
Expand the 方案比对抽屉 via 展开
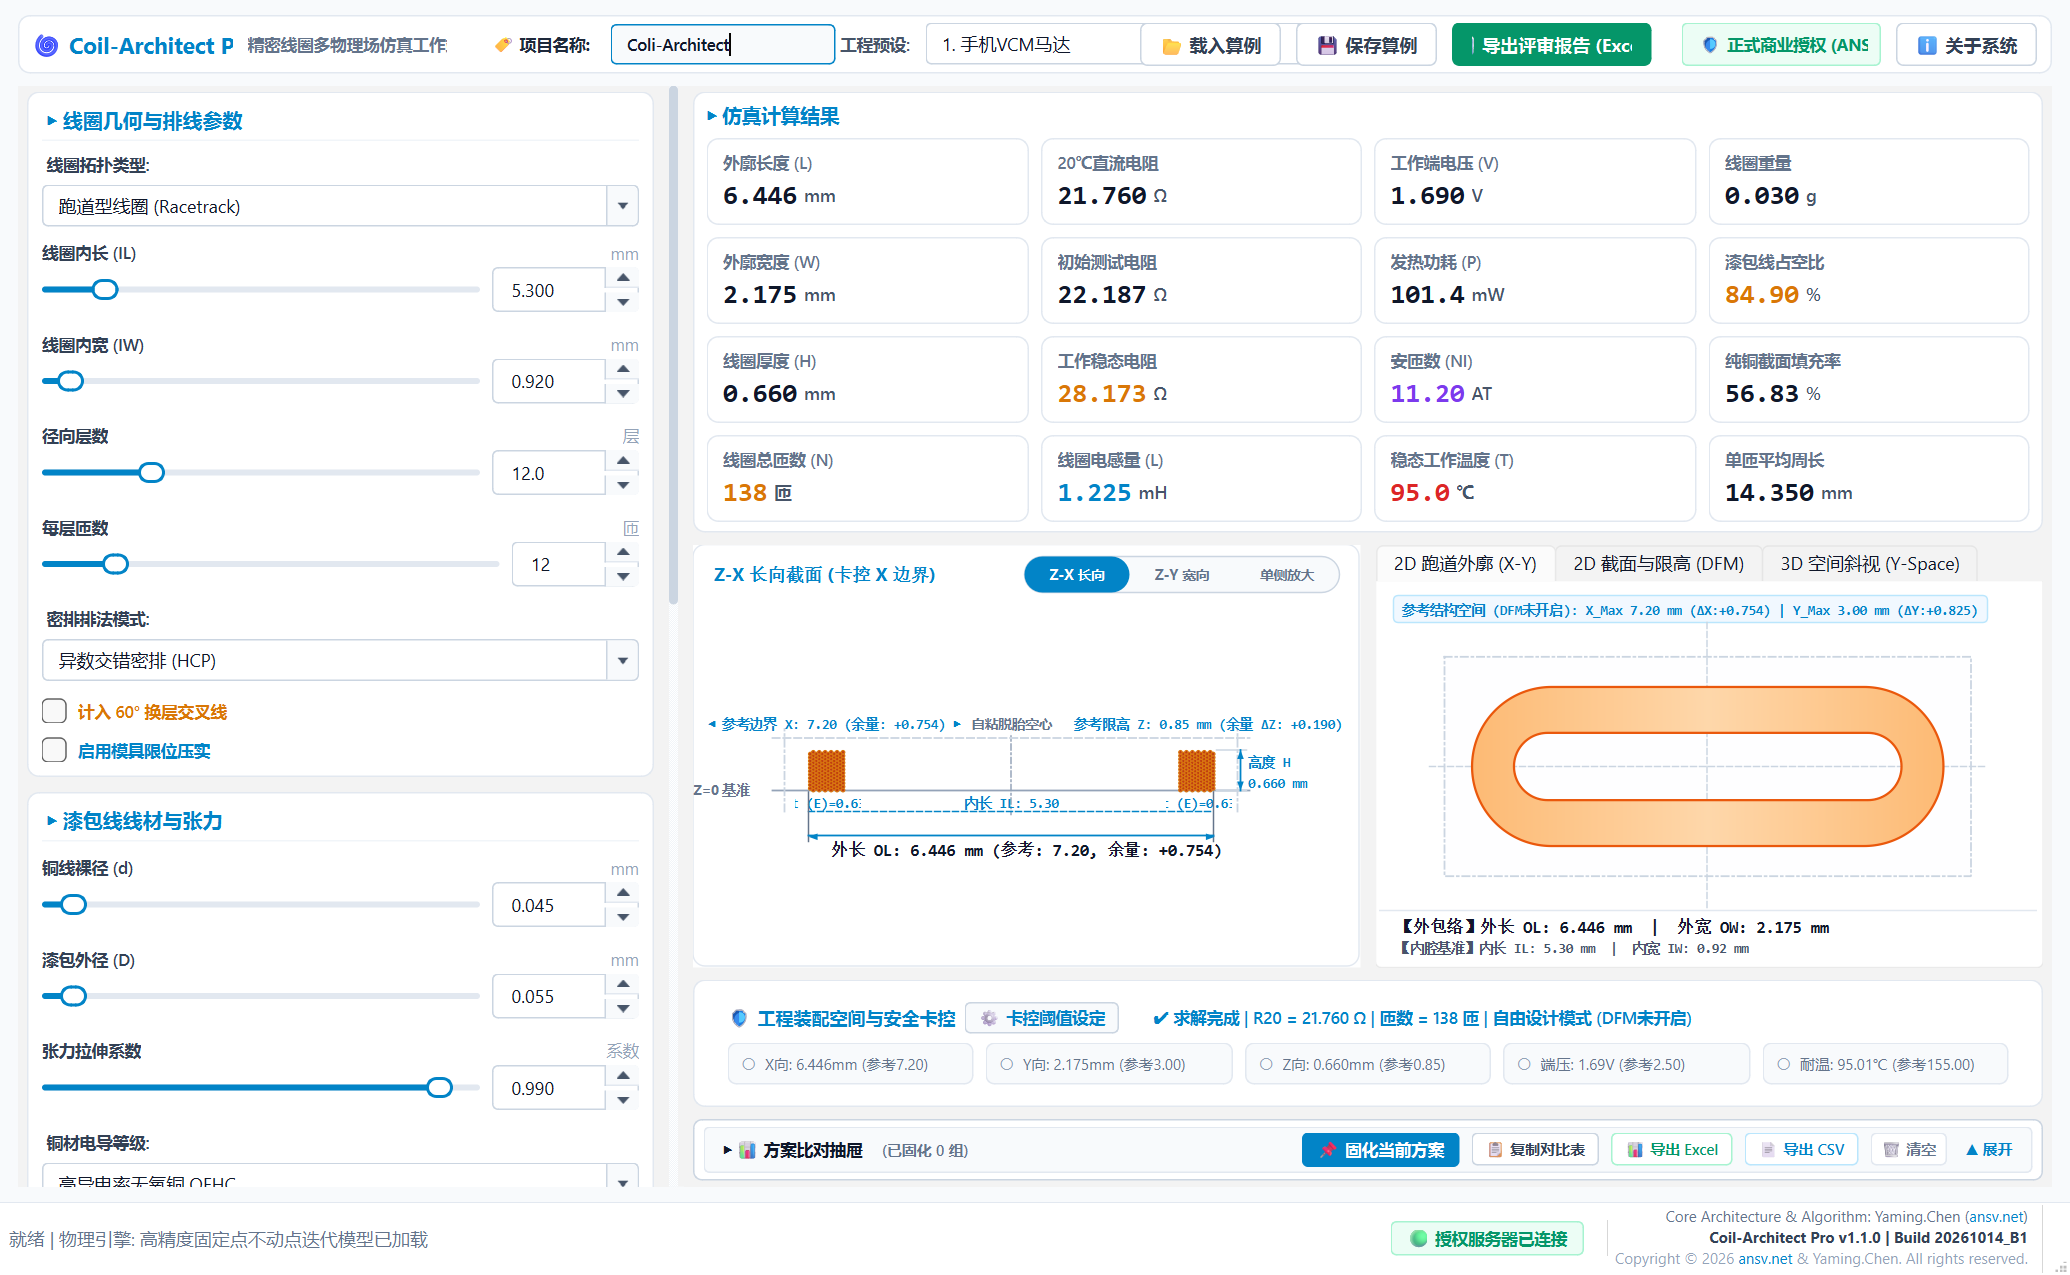pos(1989,1150)
